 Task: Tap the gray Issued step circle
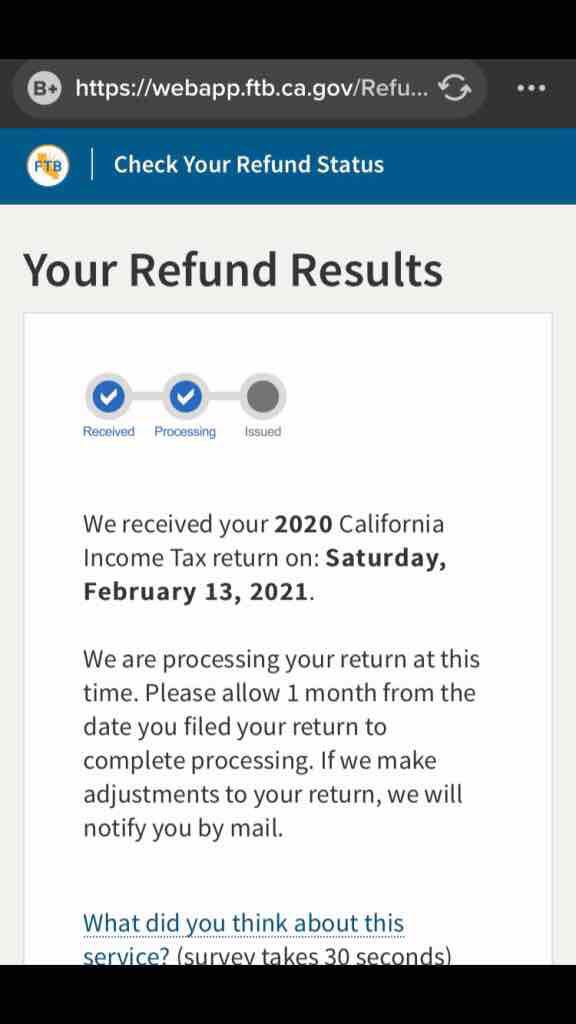pyautogui.click(x=262, y=396)
